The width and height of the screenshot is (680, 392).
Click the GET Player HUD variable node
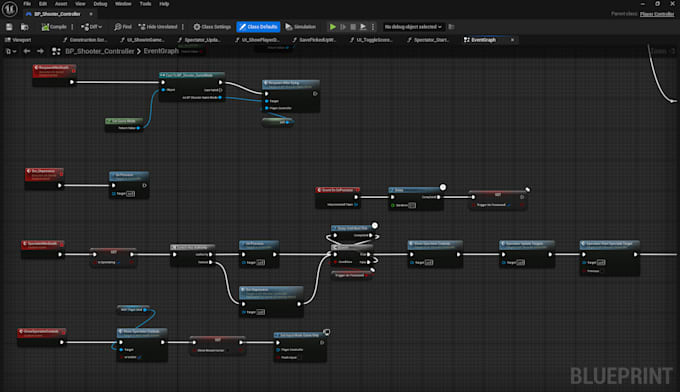[x=134, y=310]
